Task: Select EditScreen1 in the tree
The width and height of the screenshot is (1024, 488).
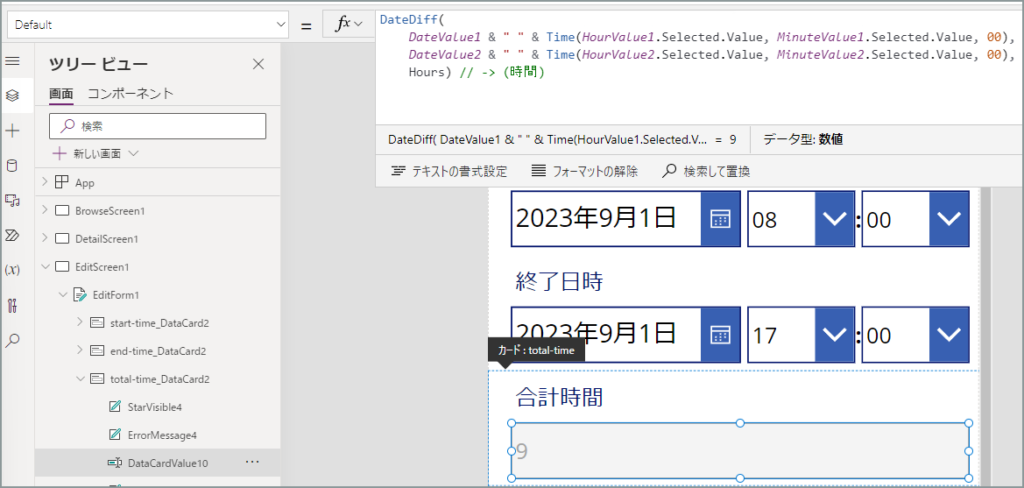Action: tap(103, 267)
